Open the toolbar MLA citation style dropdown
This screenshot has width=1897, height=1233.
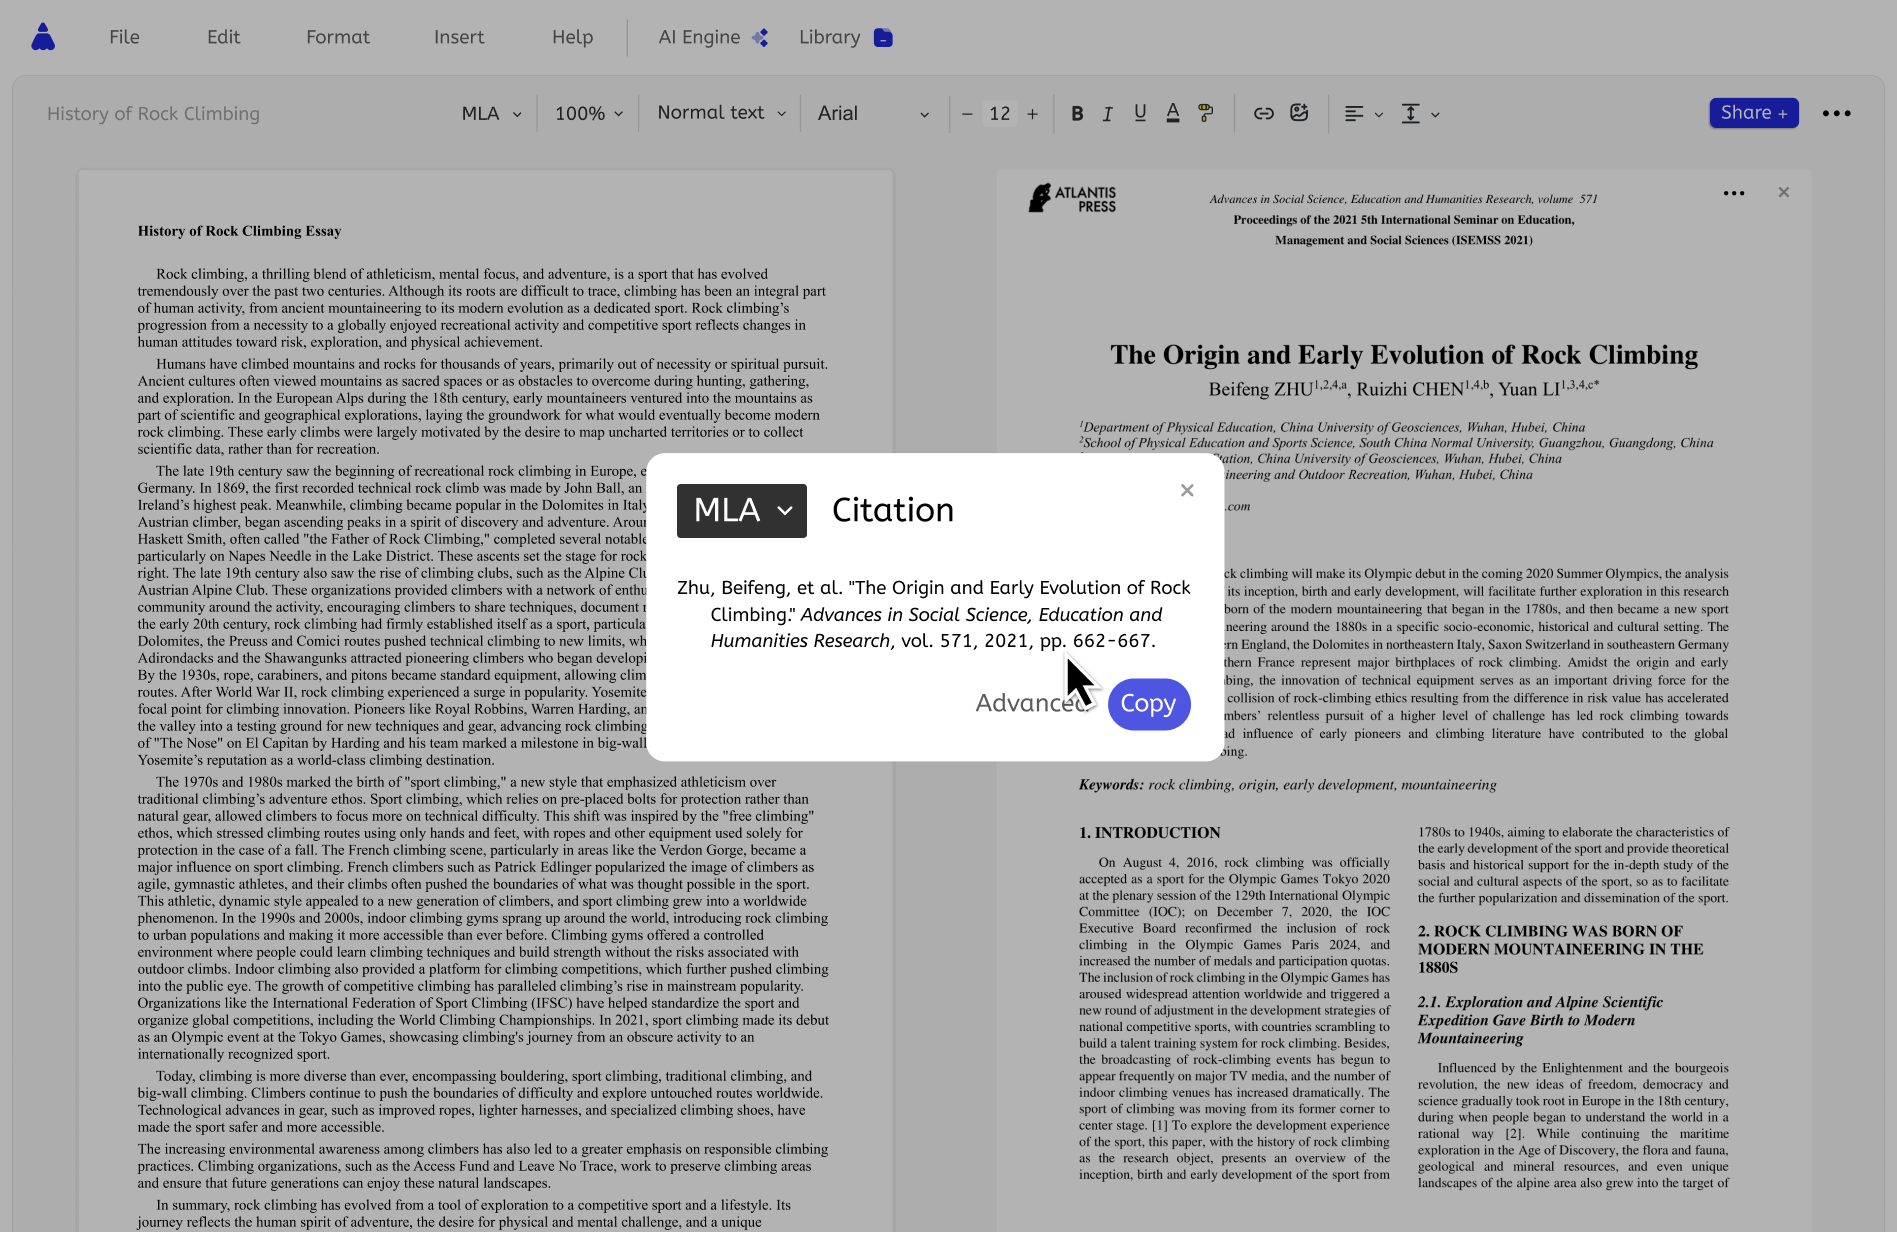pyautogui.click(x=491, y=113)
